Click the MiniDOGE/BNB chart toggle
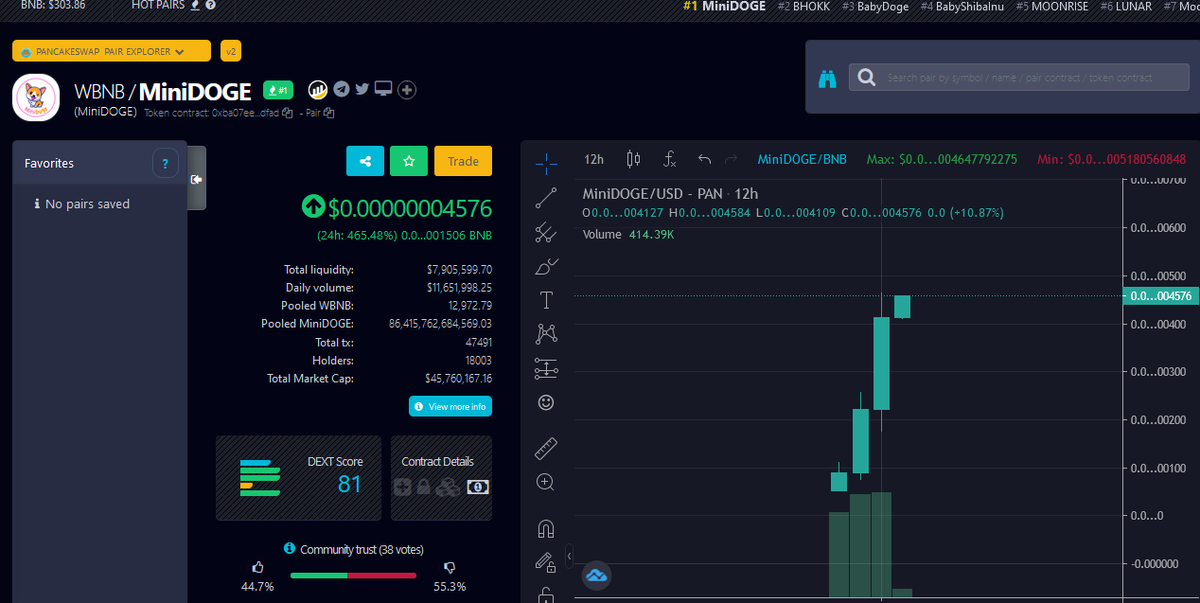This screenshot has width=1200, height=603. click(x=802, y=159)
